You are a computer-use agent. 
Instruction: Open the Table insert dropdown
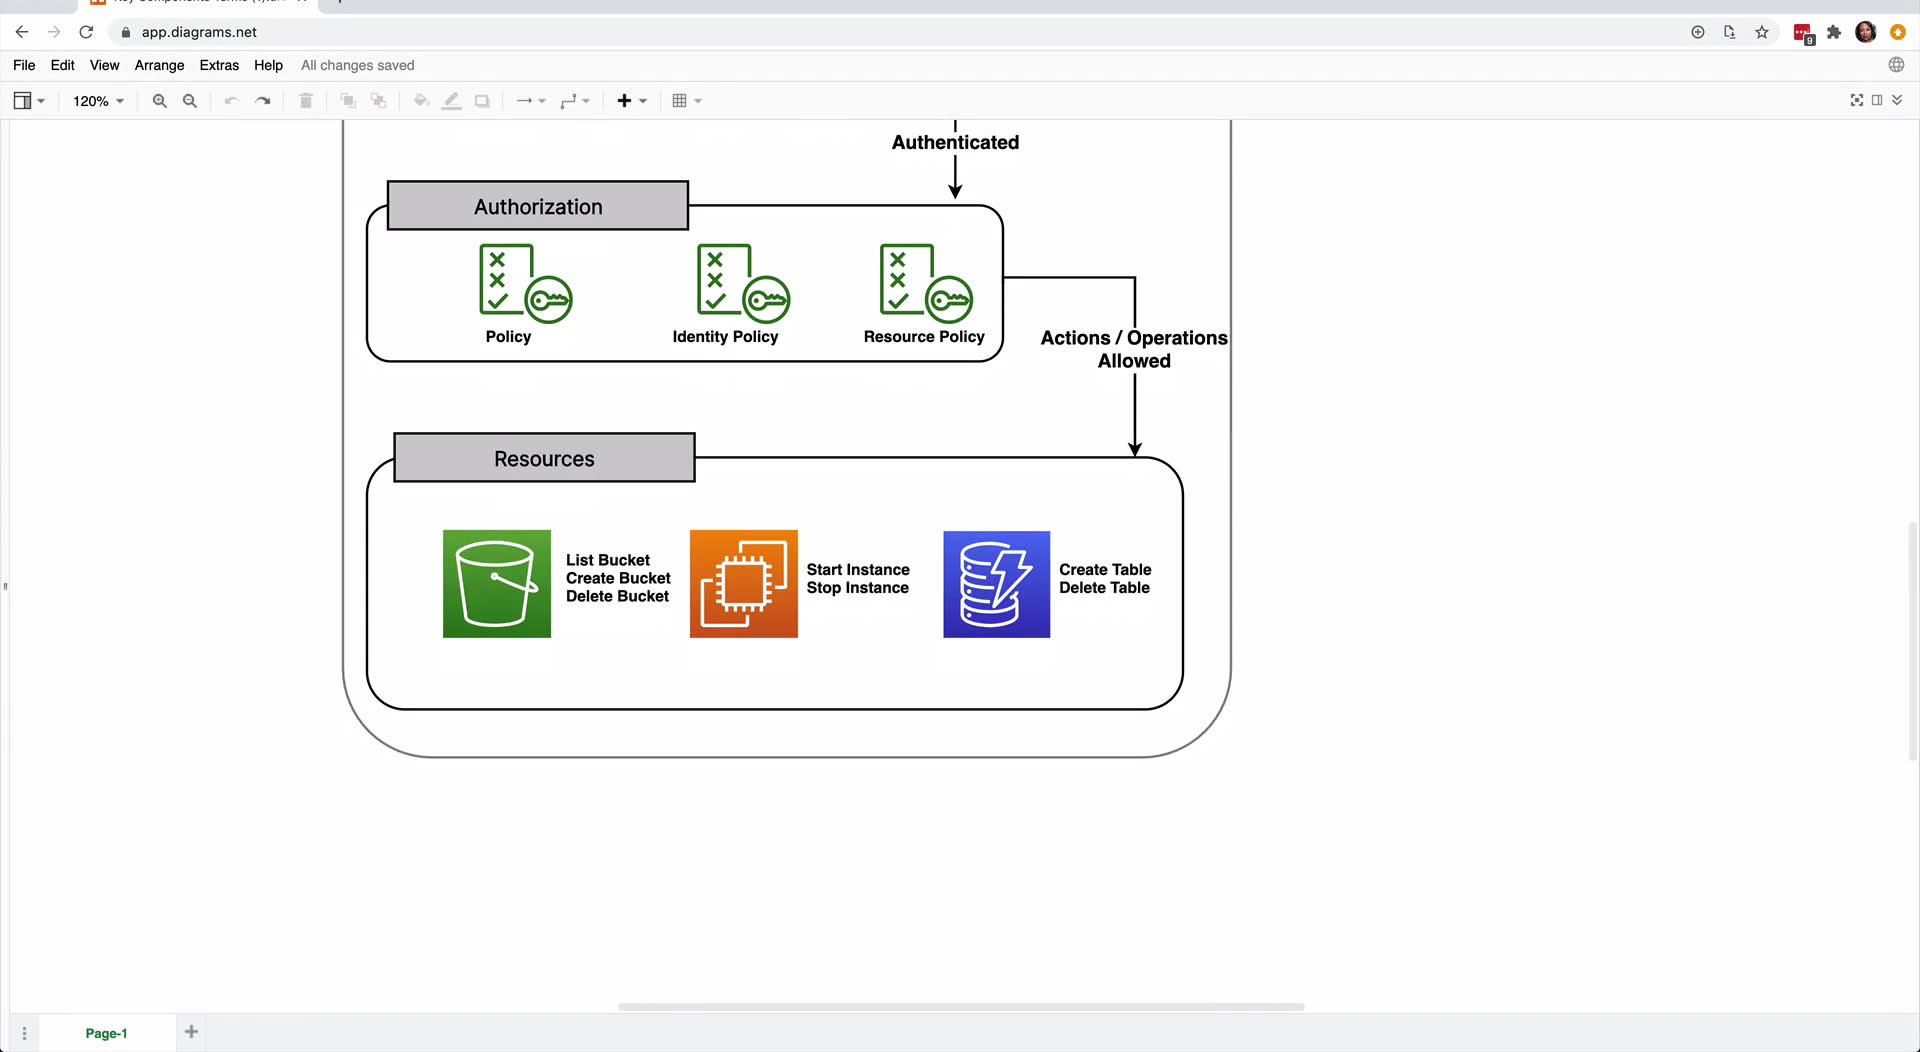687,101
